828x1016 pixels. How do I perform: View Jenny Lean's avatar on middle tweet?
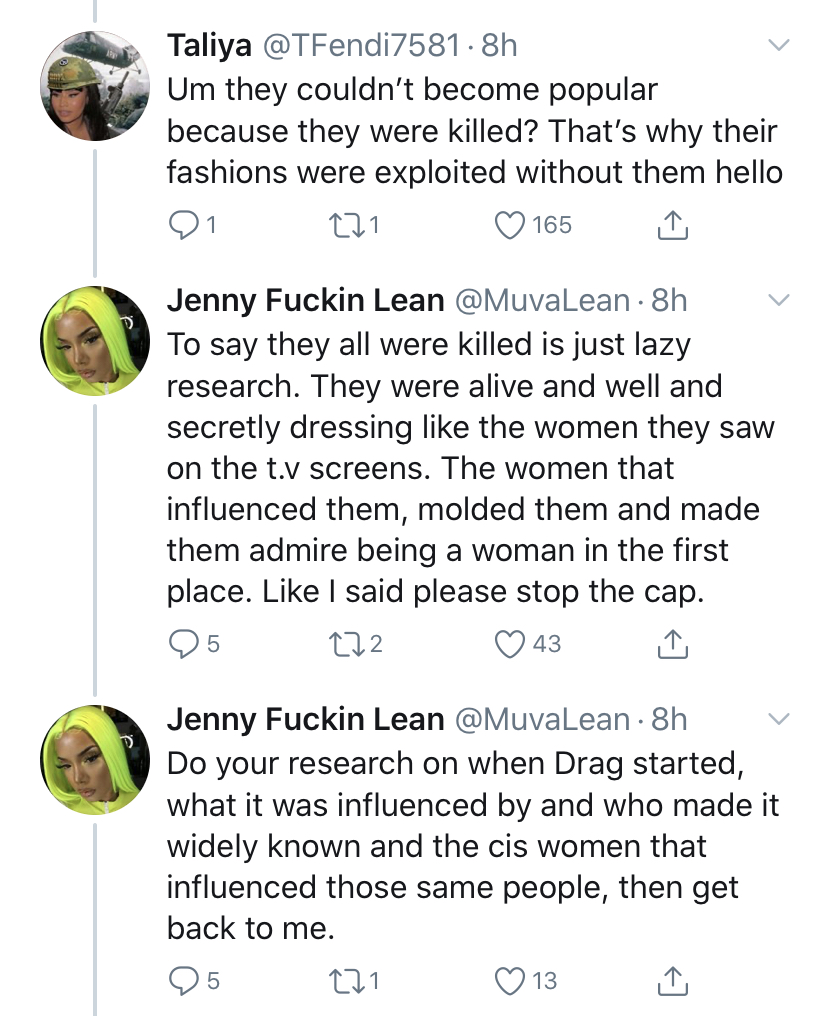[x=95, y=341]
